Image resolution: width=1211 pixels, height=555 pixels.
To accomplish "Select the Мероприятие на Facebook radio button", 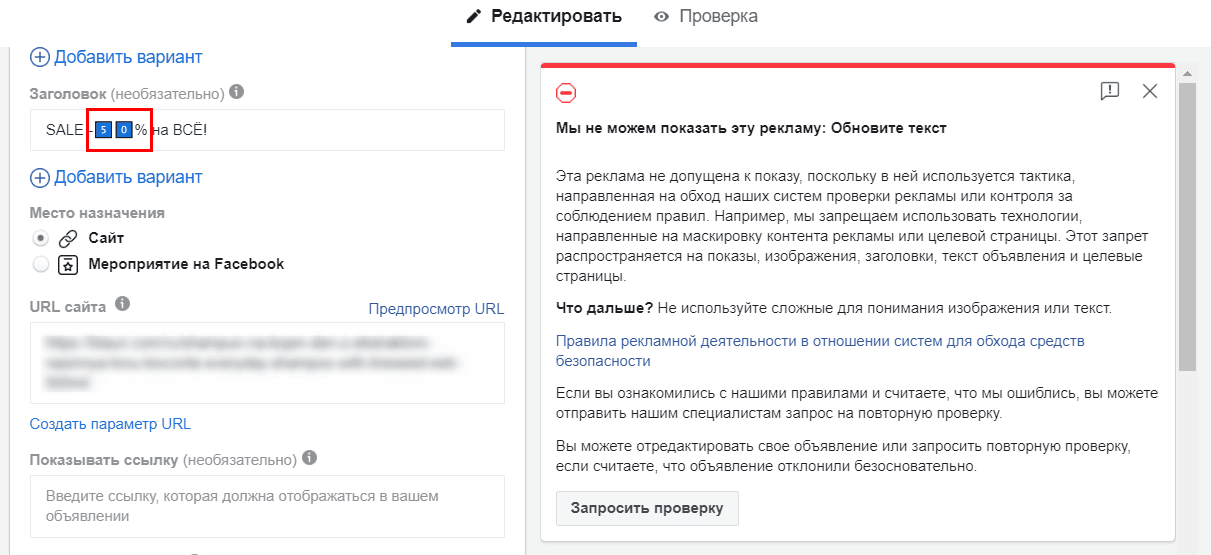I will (41, 265).
